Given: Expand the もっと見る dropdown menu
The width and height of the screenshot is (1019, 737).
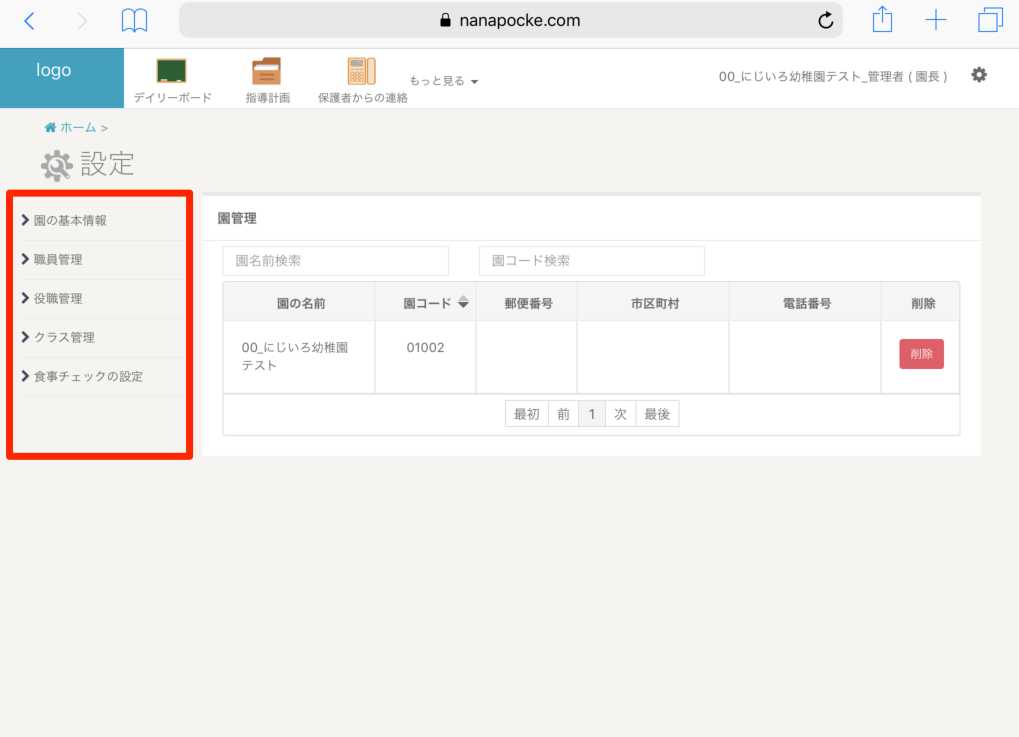Looking at the screenshot, I should tap(443, 81).
